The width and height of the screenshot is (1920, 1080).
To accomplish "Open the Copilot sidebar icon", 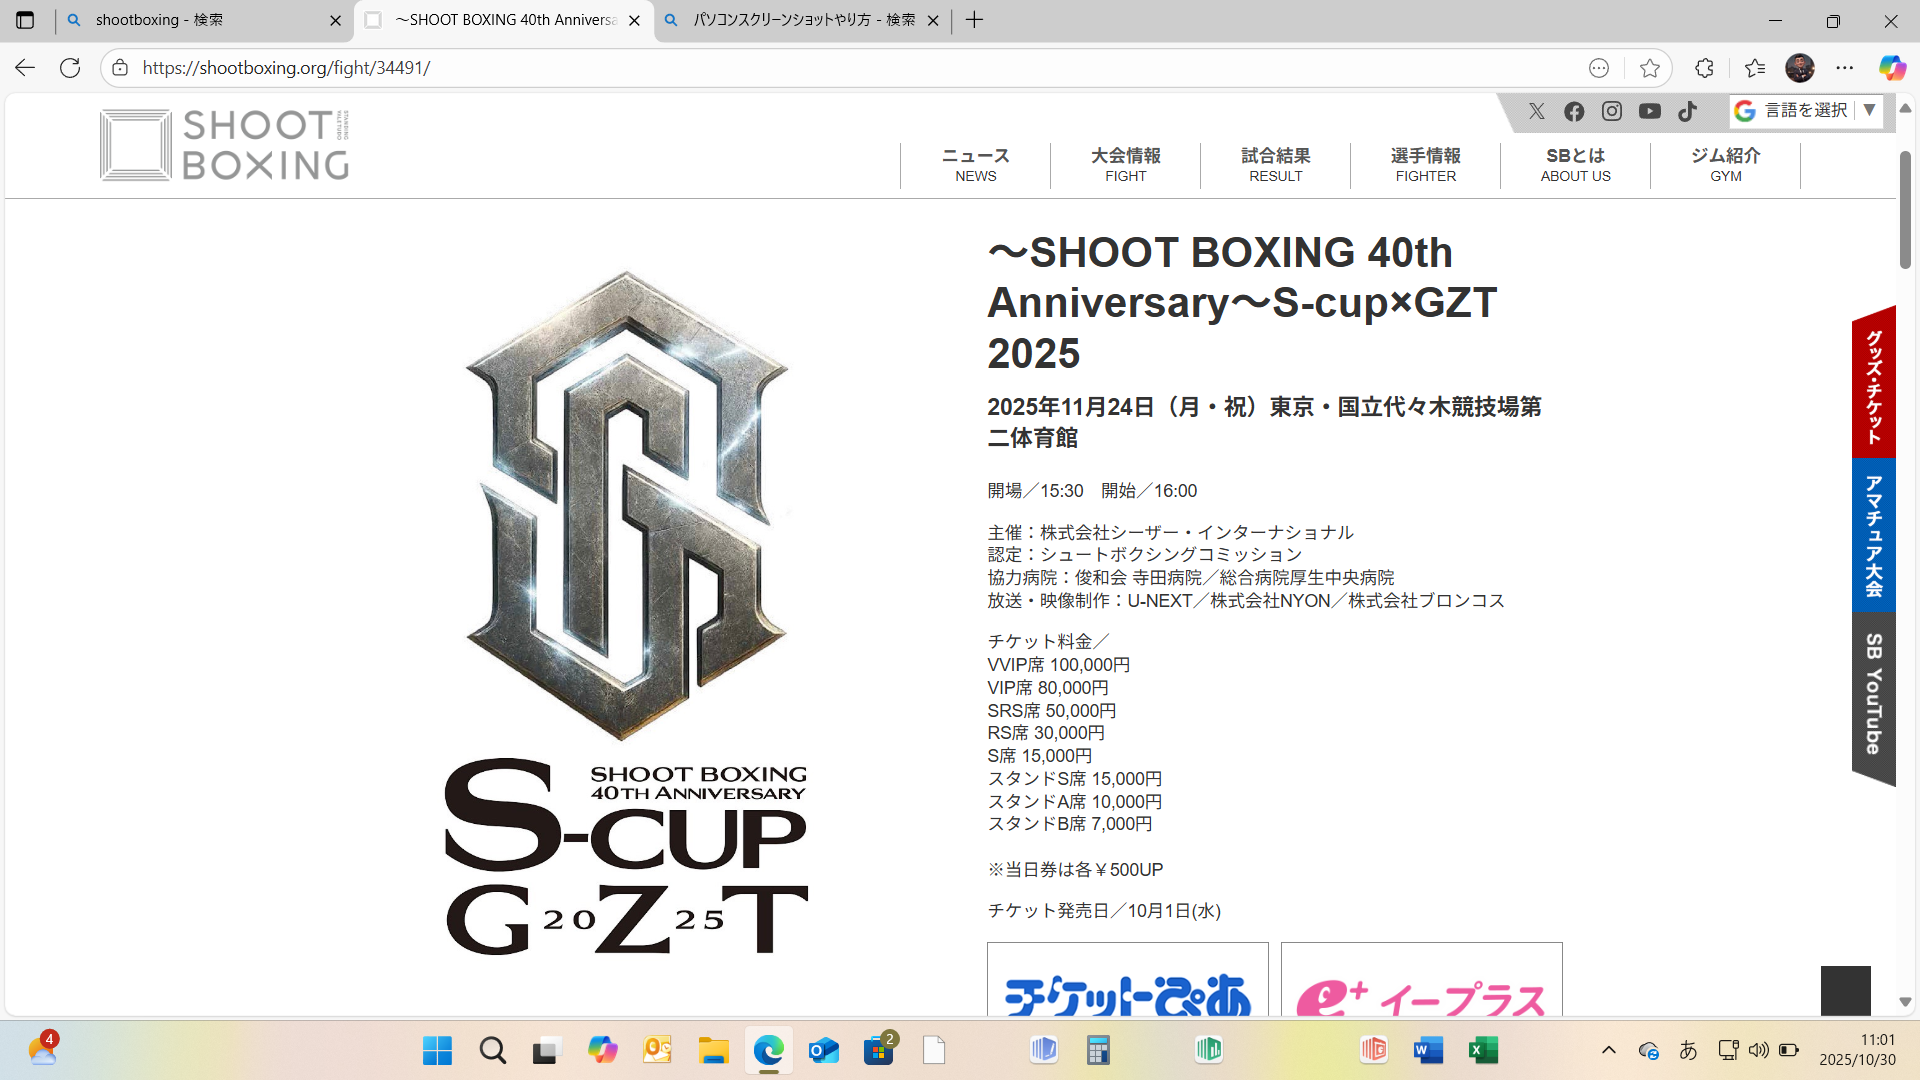I will (x=1891, y=68).
